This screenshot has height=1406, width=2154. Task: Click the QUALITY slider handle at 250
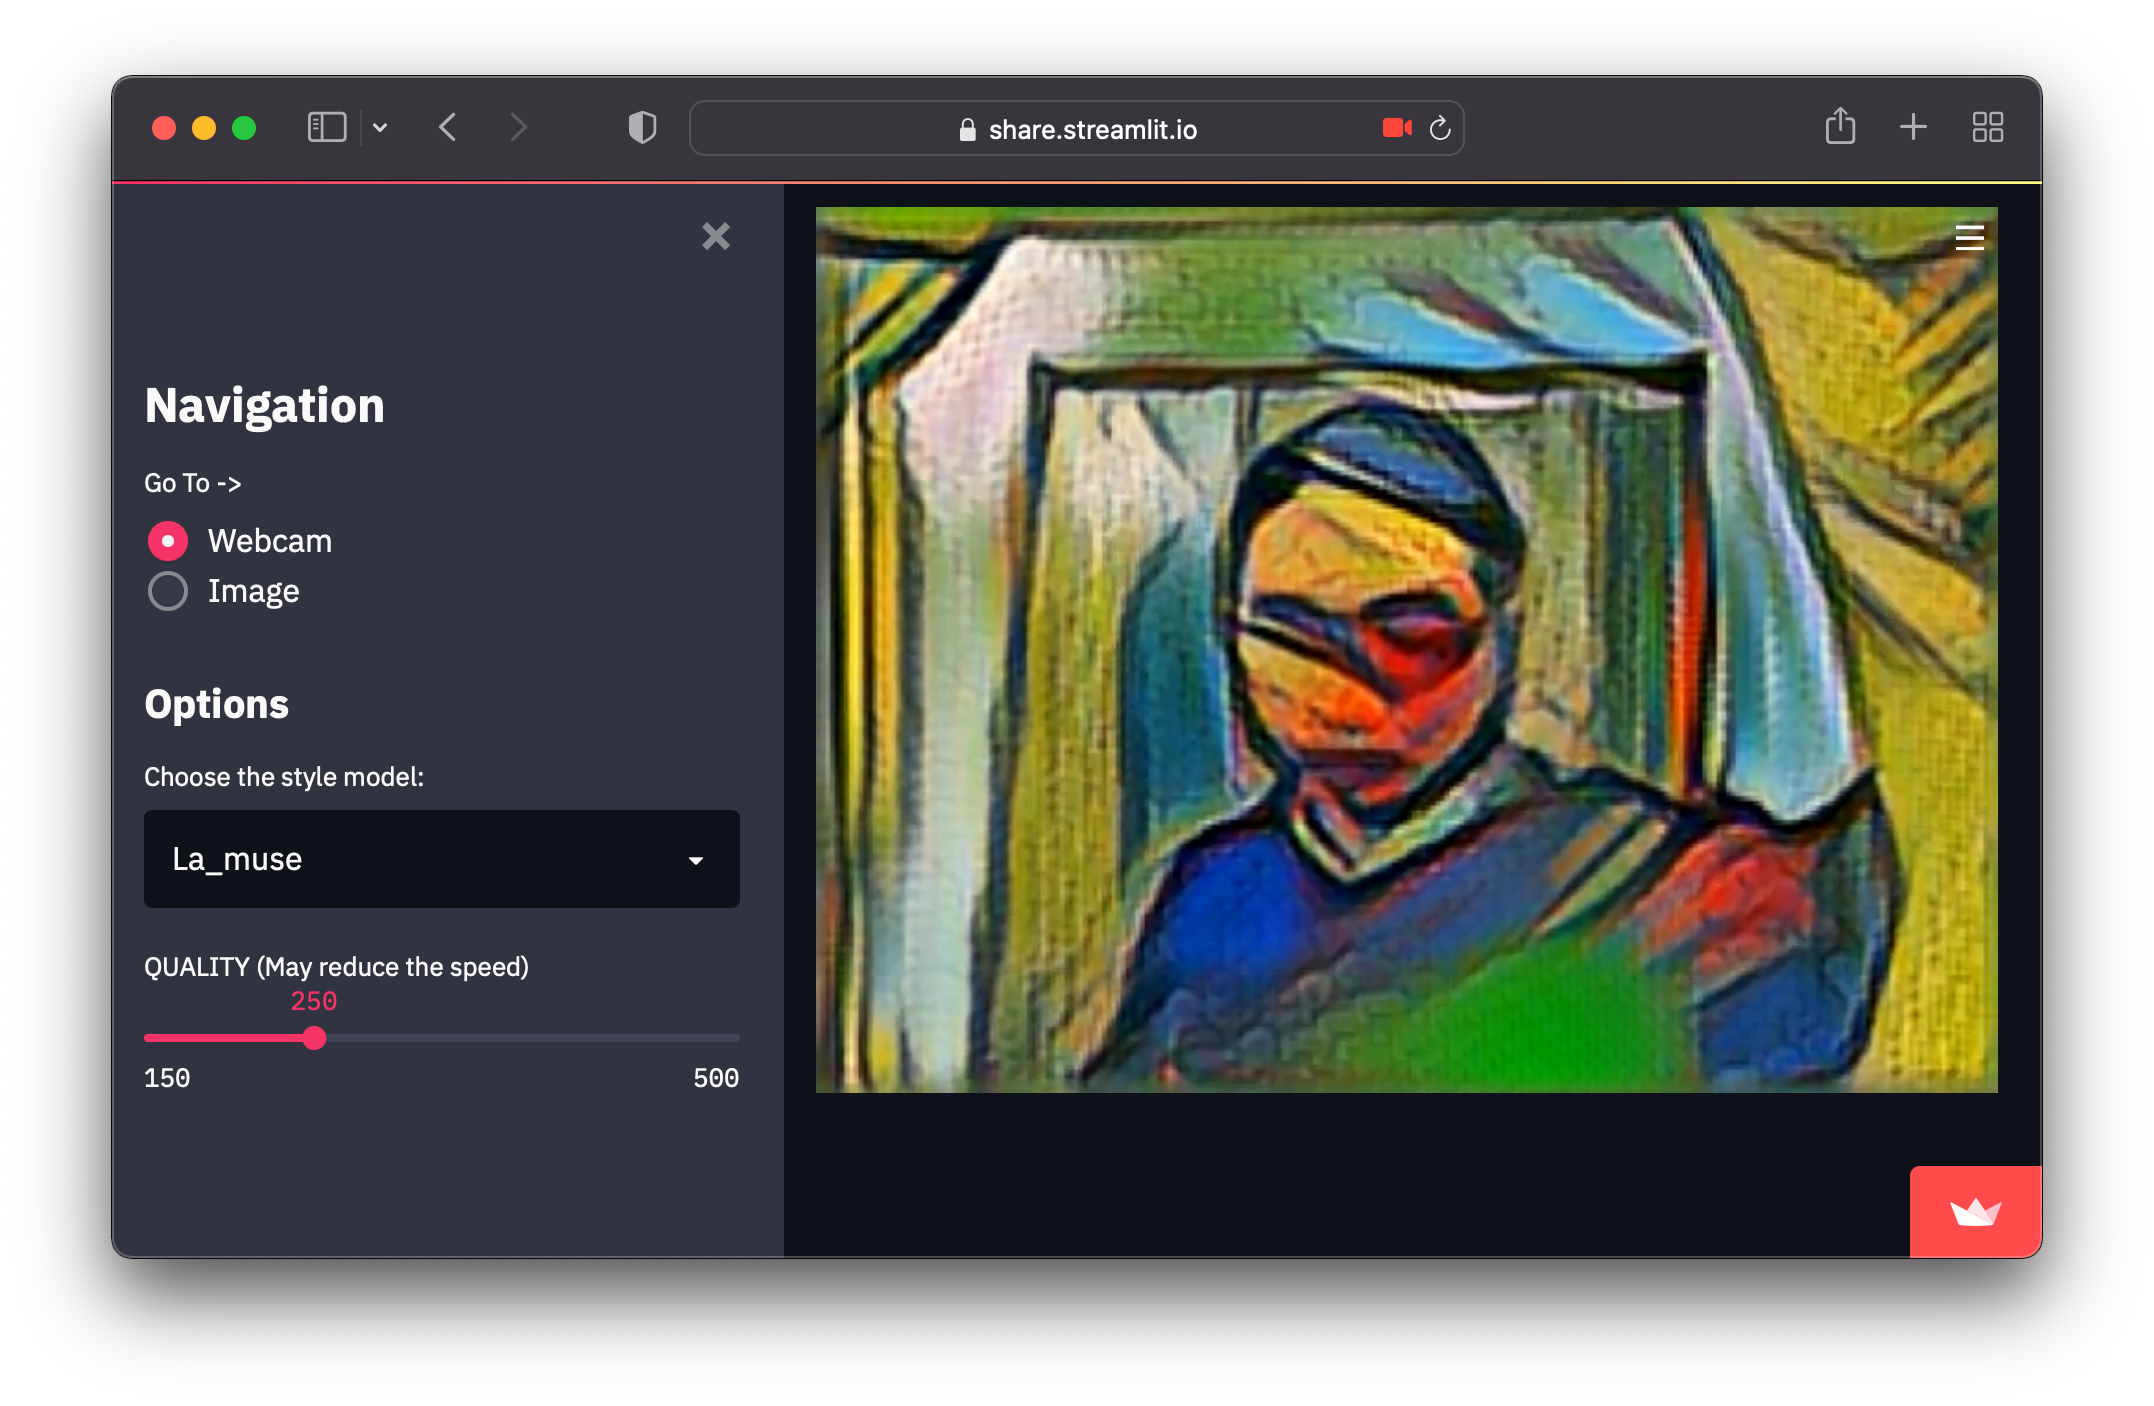tap(314, 1038)
